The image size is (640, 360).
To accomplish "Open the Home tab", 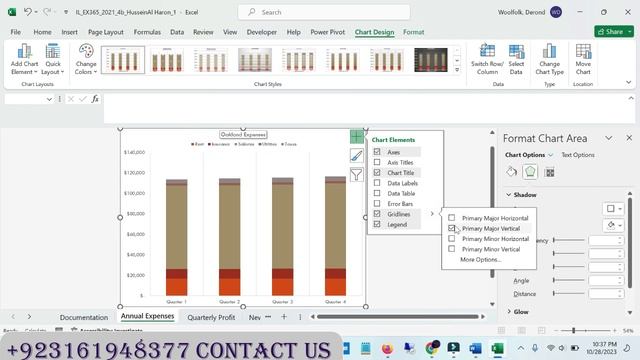I will (x=42, y=32).
